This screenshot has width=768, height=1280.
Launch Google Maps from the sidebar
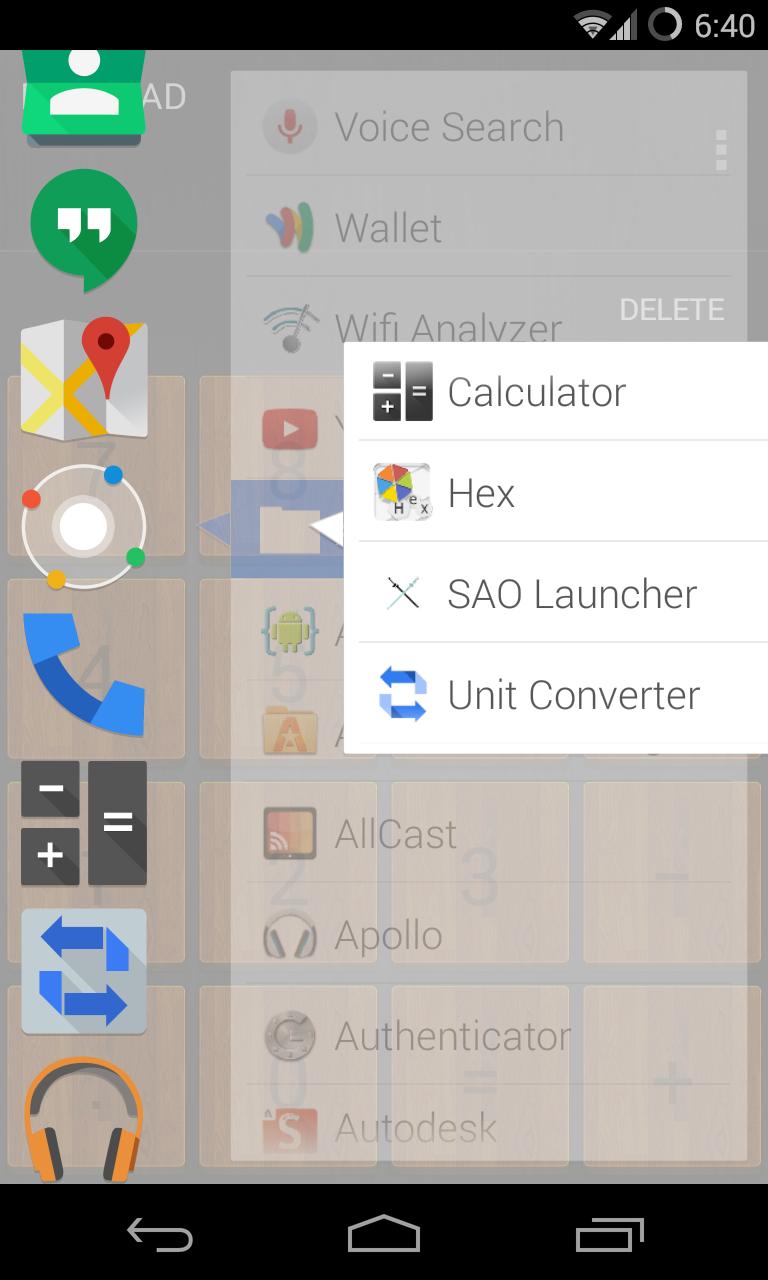pos(84,380)
